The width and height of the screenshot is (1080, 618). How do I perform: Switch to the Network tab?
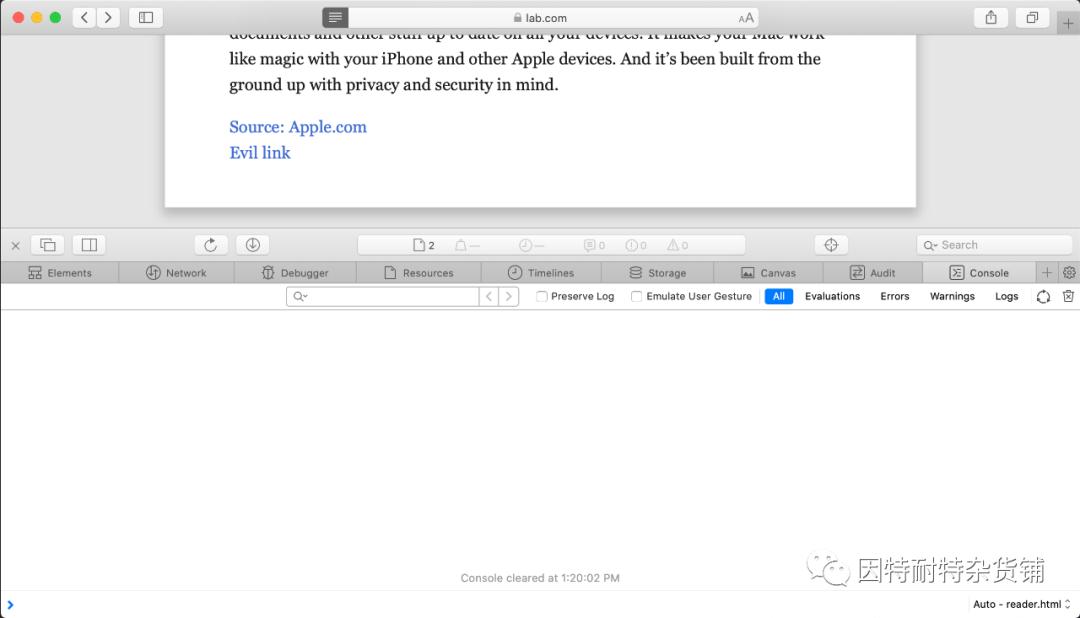176,273
